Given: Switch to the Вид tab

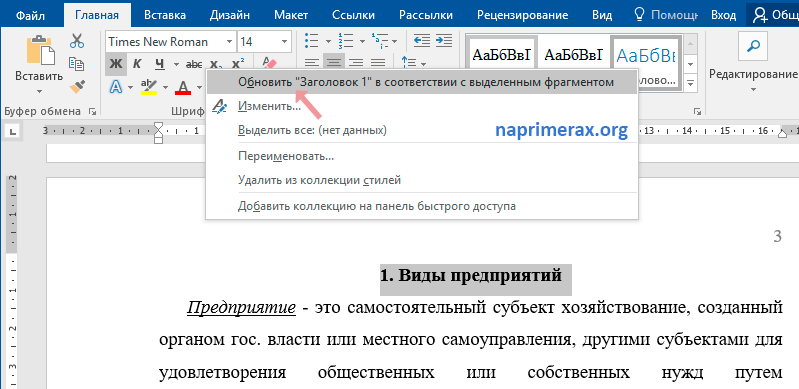Looking at the screenshot, I should (602, 15).
